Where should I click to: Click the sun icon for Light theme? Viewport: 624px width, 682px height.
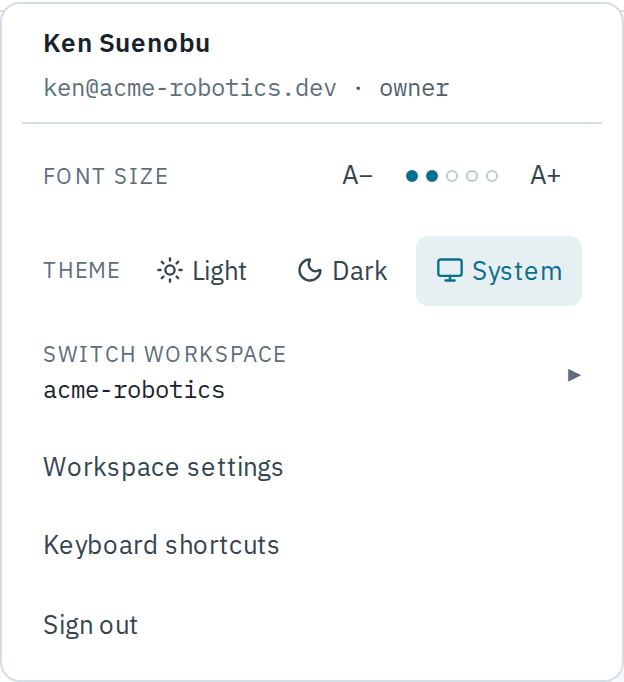point(170,271)
